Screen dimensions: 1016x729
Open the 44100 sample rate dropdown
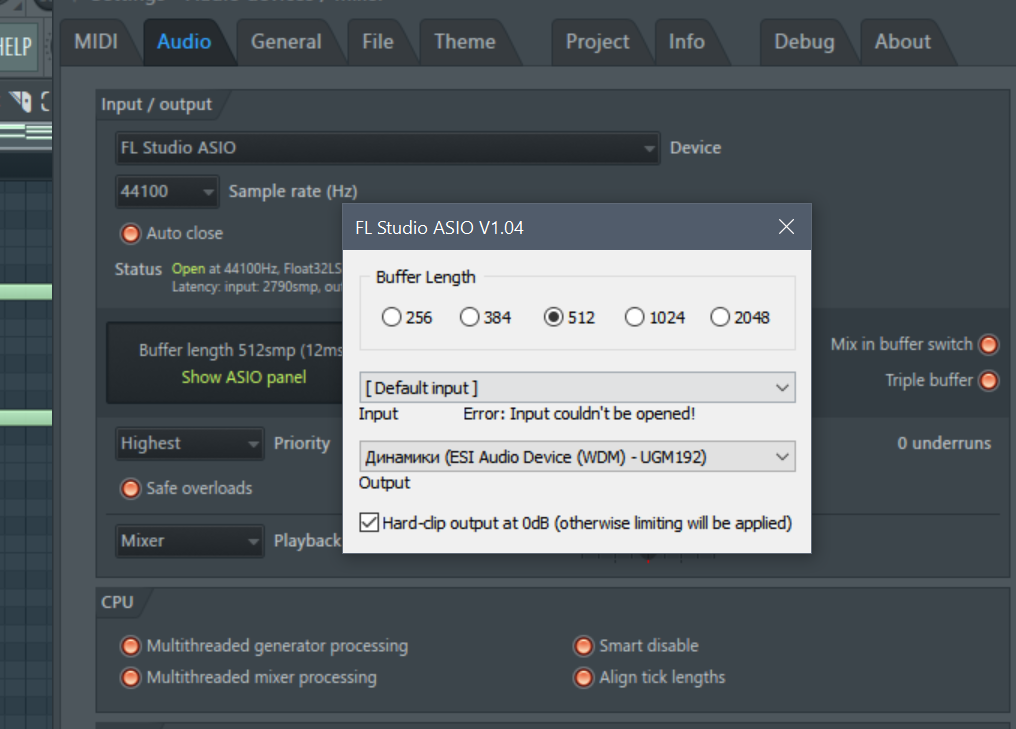pyautogui.click(x=167, y=191)
